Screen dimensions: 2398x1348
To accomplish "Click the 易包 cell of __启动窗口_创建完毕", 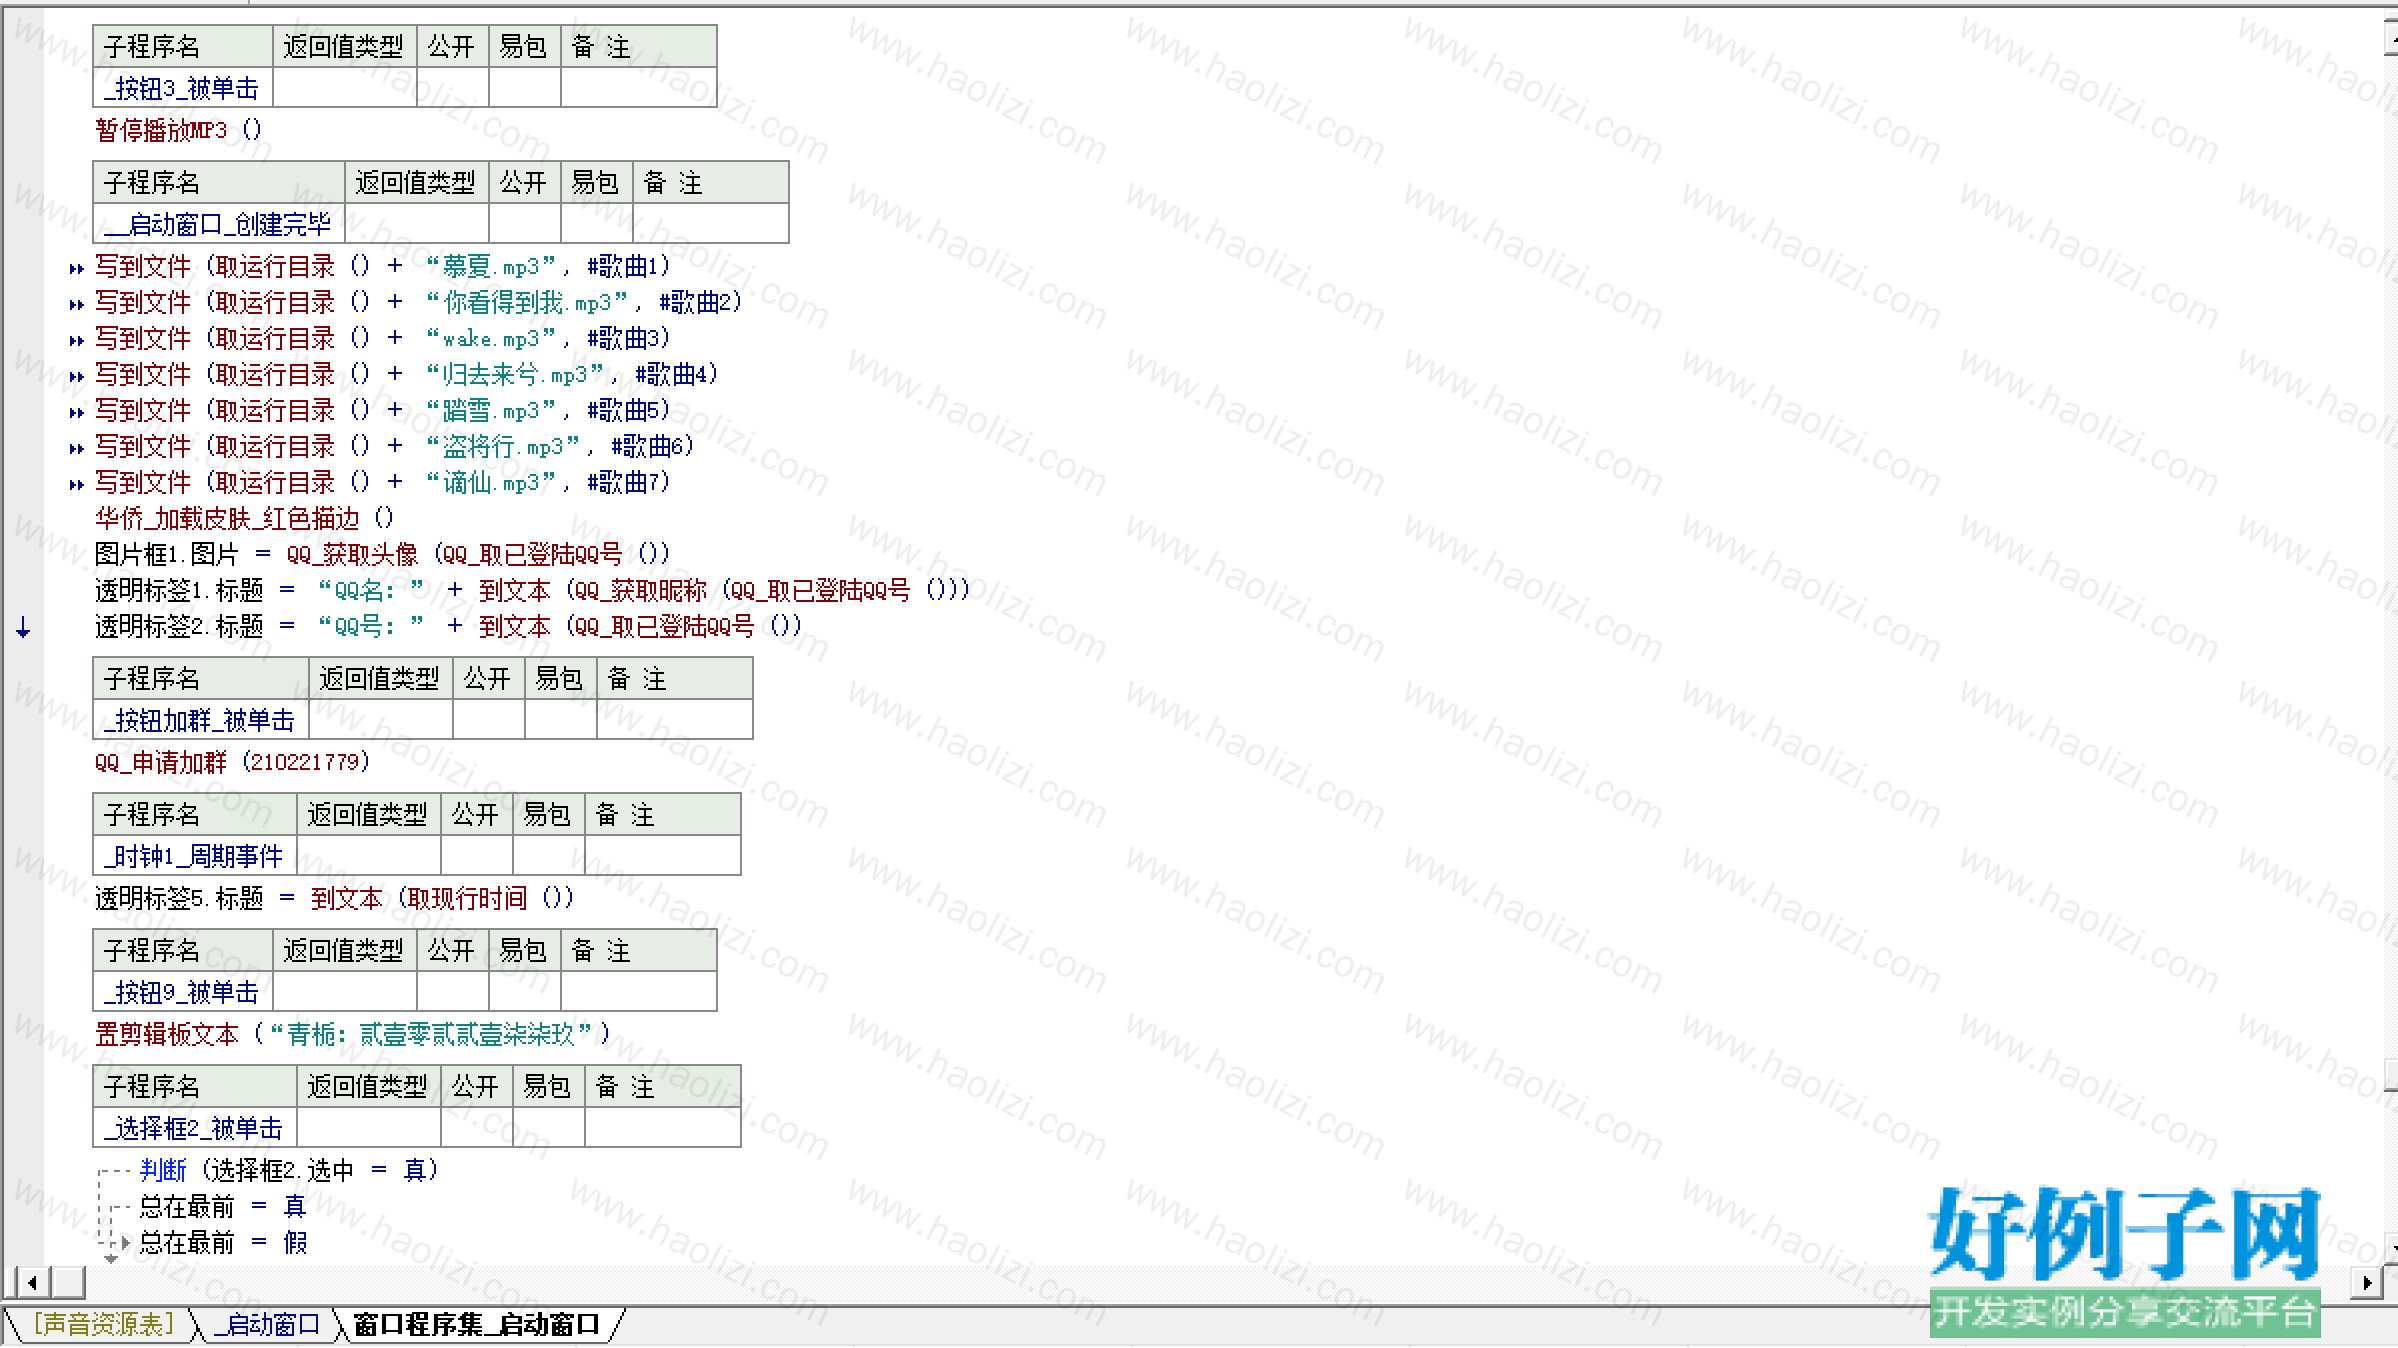I will point(597,224).
